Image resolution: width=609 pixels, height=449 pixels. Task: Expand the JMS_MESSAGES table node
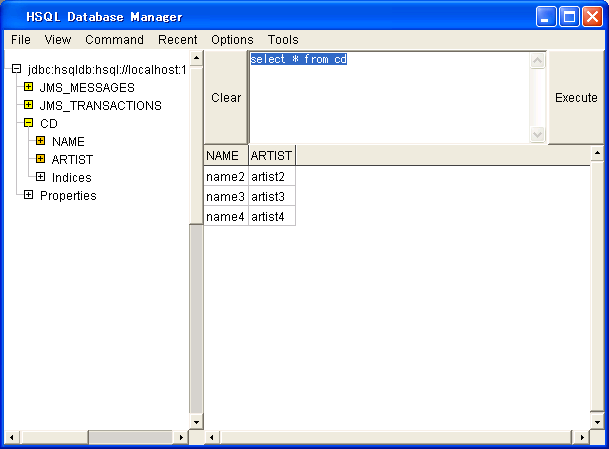pyautogui.click(x=28, y=87)
